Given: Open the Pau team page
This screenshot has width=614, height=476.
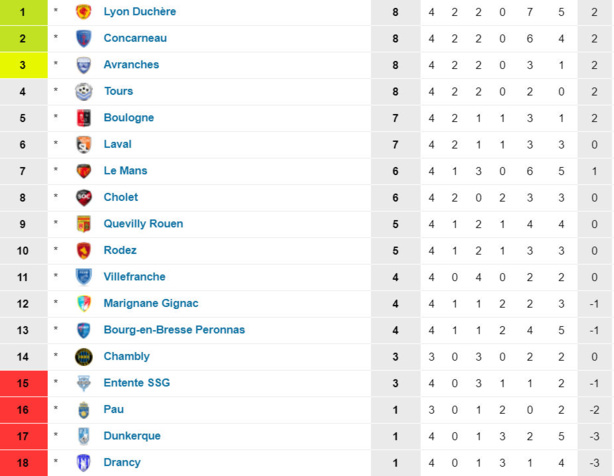Looking at the screenshot, I should point(114,409).
